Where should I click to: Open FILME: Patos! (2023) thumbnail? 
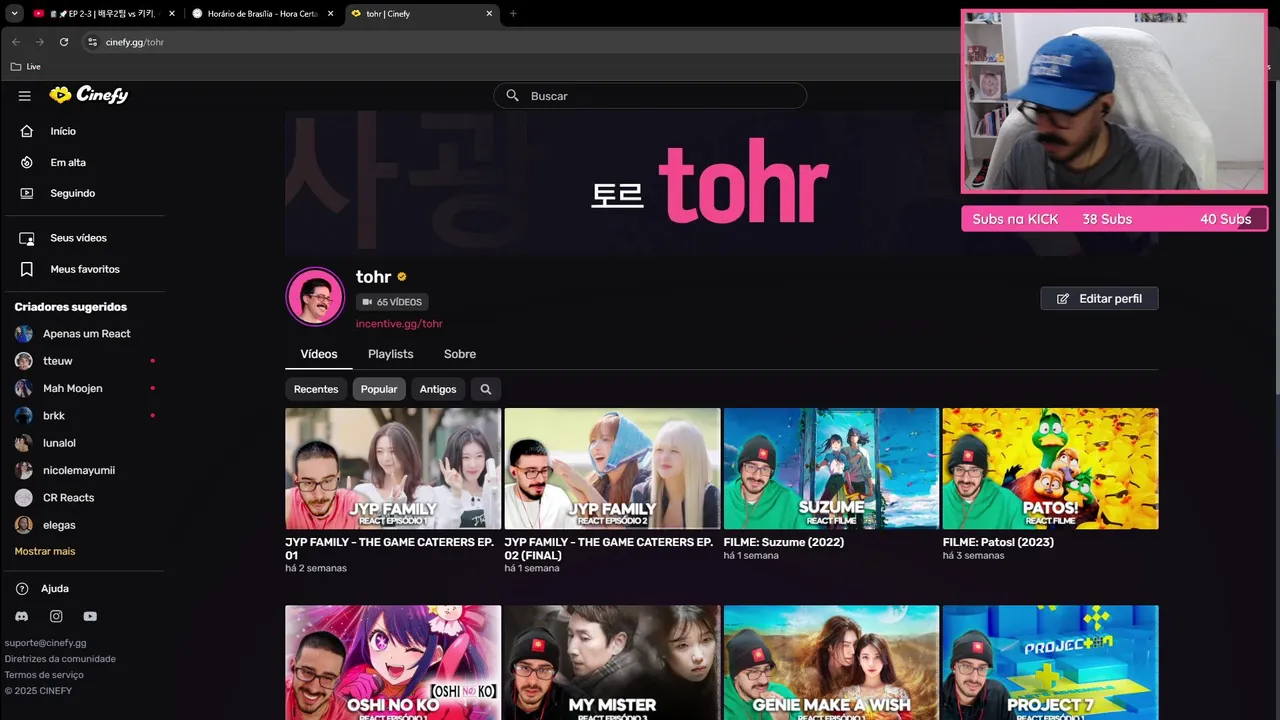(1050, 468)
